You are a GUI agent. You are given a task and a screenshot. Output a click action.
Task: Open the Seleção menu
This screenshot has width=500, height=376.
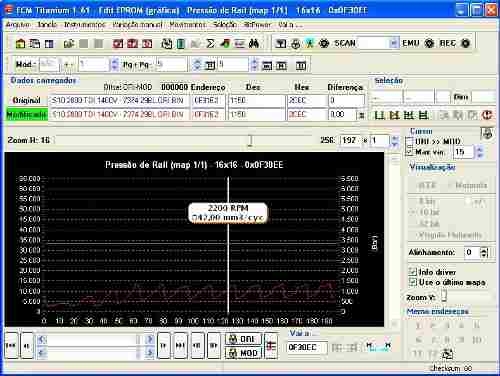point(225,25)
